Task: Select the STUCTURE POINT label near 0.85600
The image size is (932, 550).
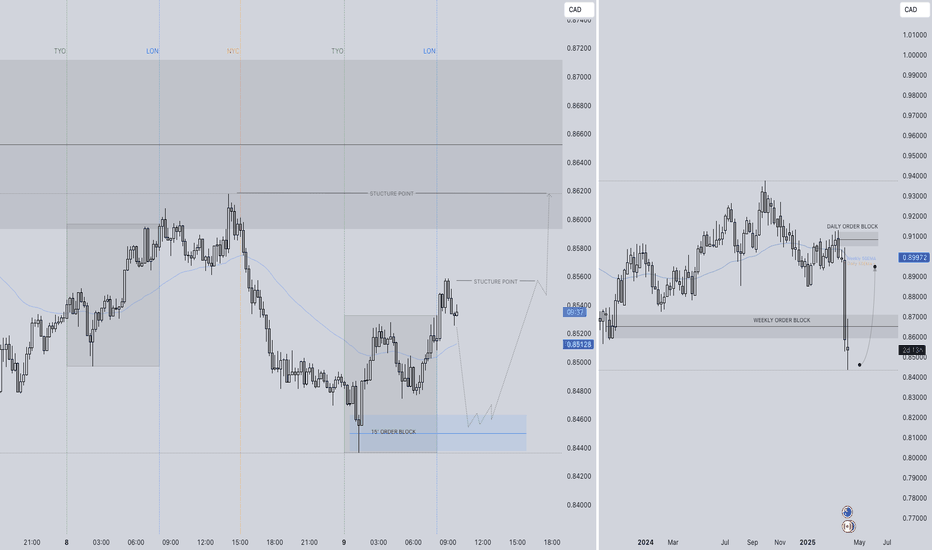Action: pyautogui.click(x=496, y=281)
